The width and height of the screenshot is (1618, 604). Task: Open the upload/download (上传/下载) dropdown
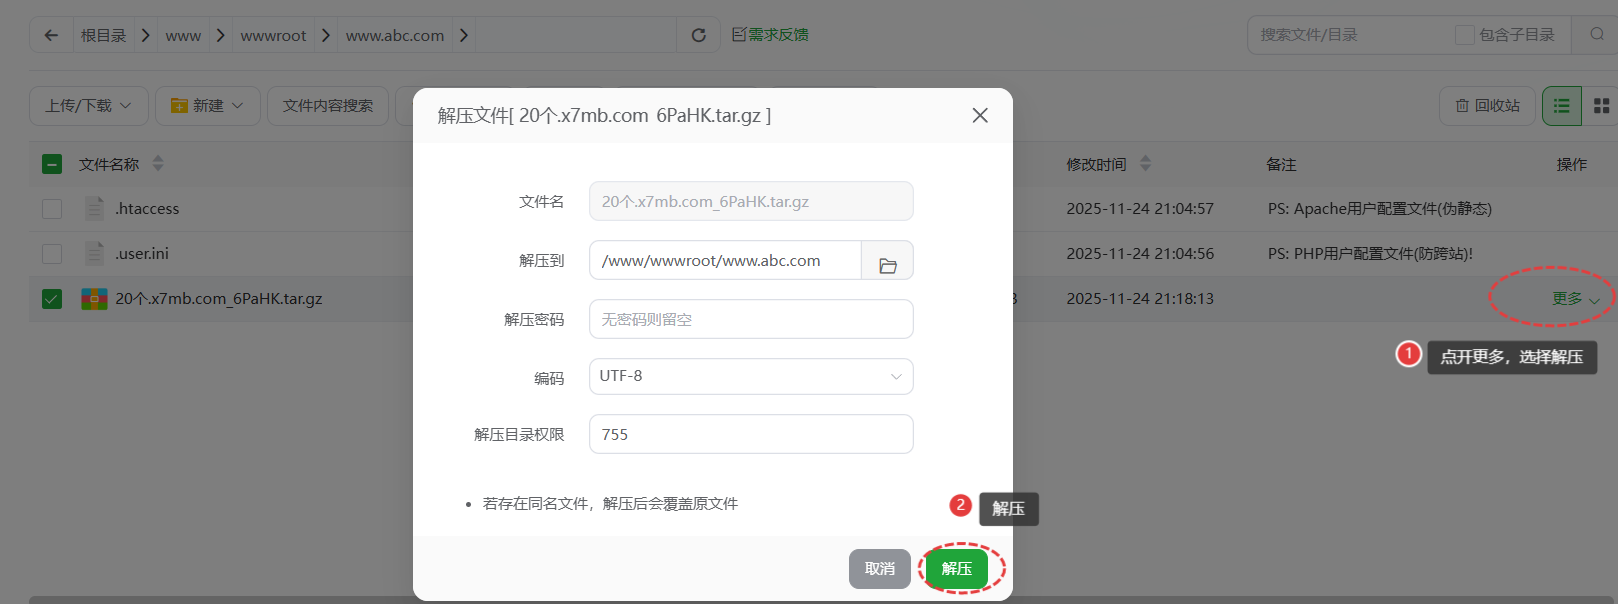(88, 106)
